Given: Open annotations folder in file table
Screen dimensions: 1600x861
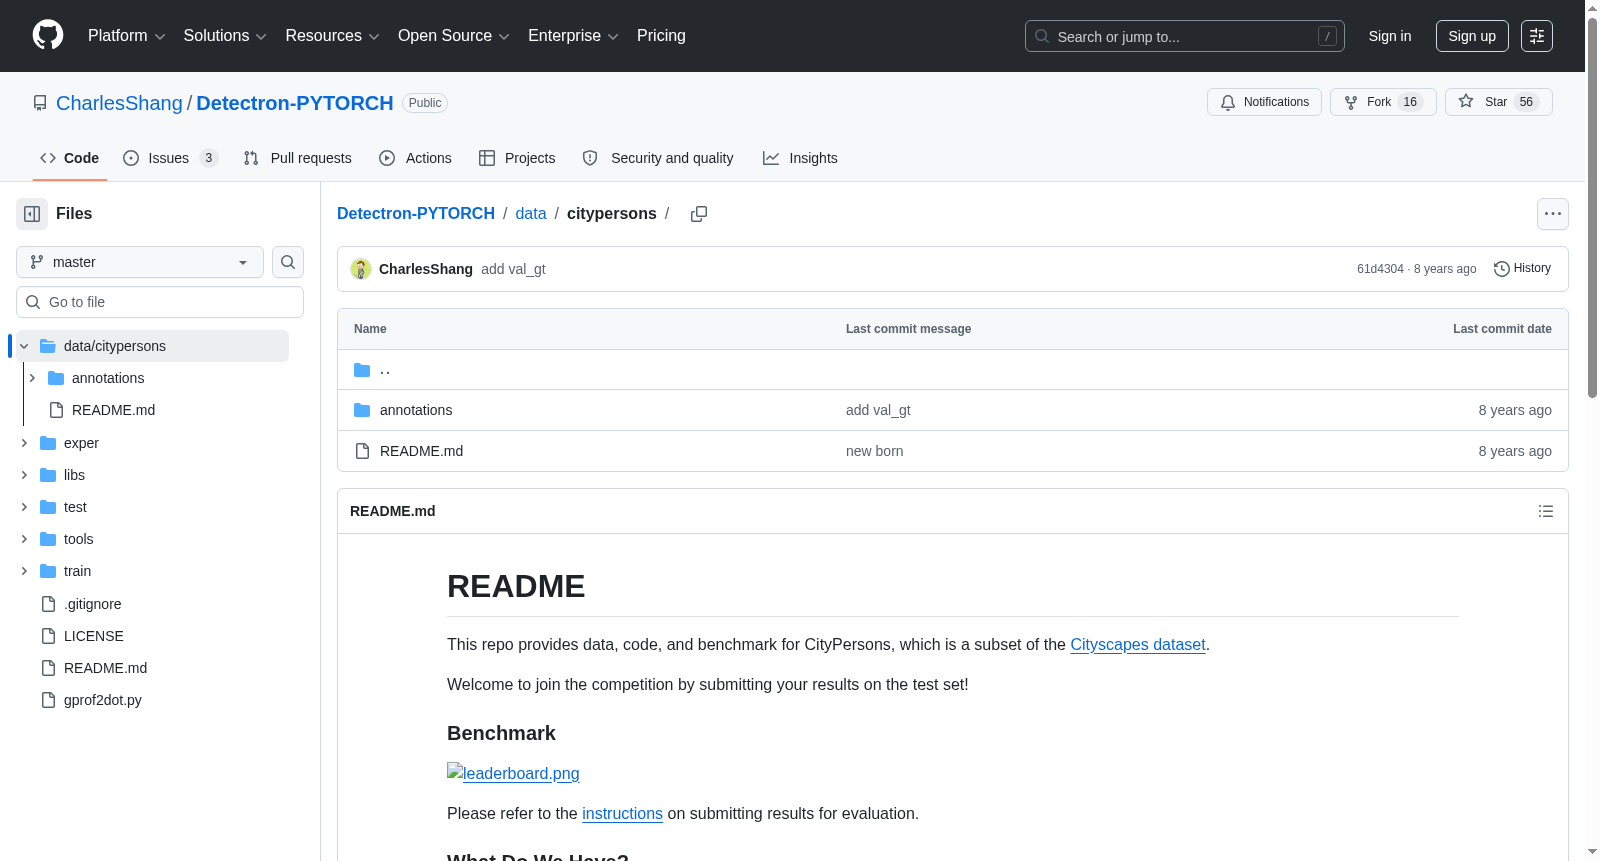Looking at the screenshot, I should (x=416, y=410).
